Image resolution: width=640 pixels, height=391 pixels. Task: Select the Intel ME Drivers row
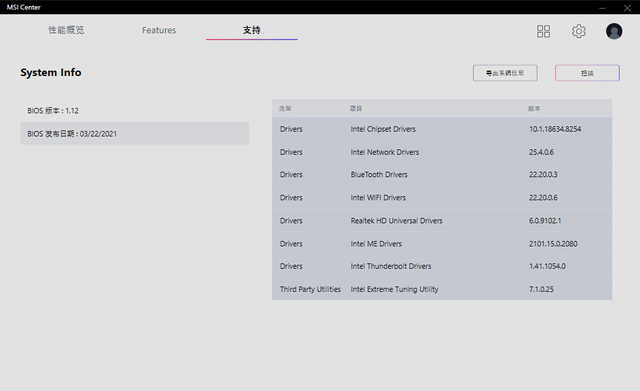point(442,244)
